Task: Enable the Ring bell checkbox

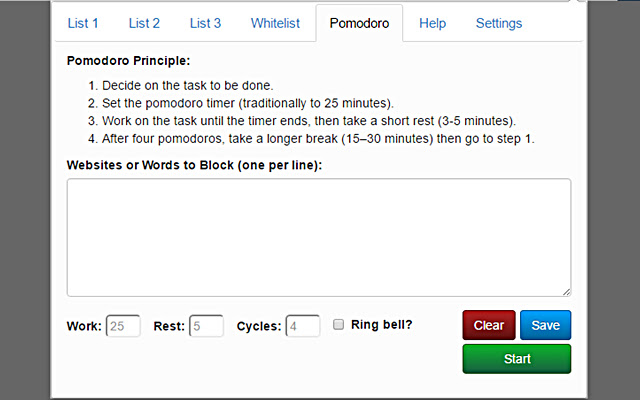Action: click(x=339, y=324)
